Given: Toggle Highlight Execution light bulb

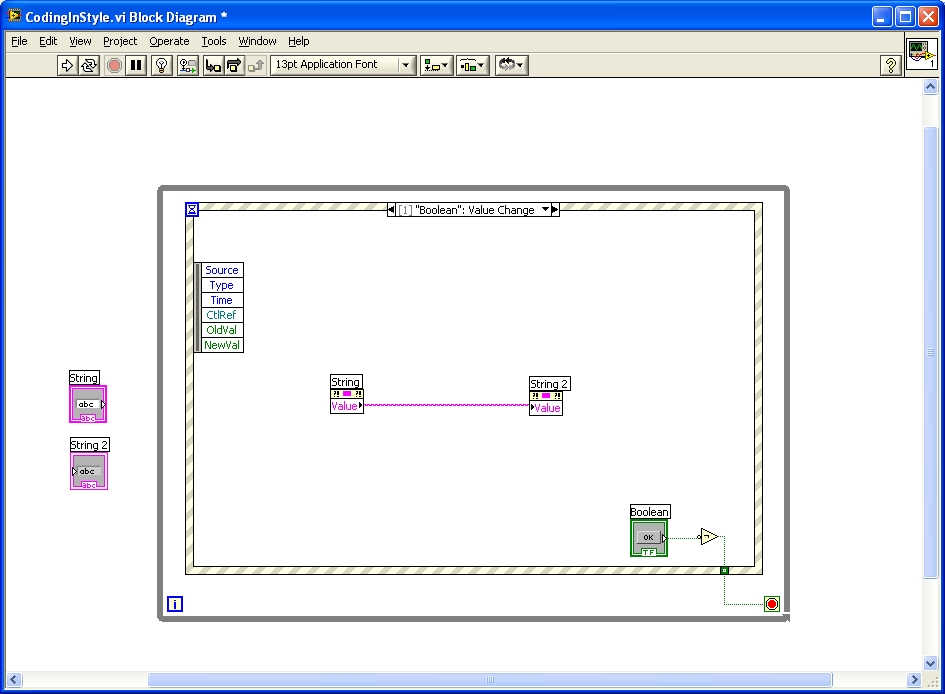Looking at the screenshot, I should point(162,65).
